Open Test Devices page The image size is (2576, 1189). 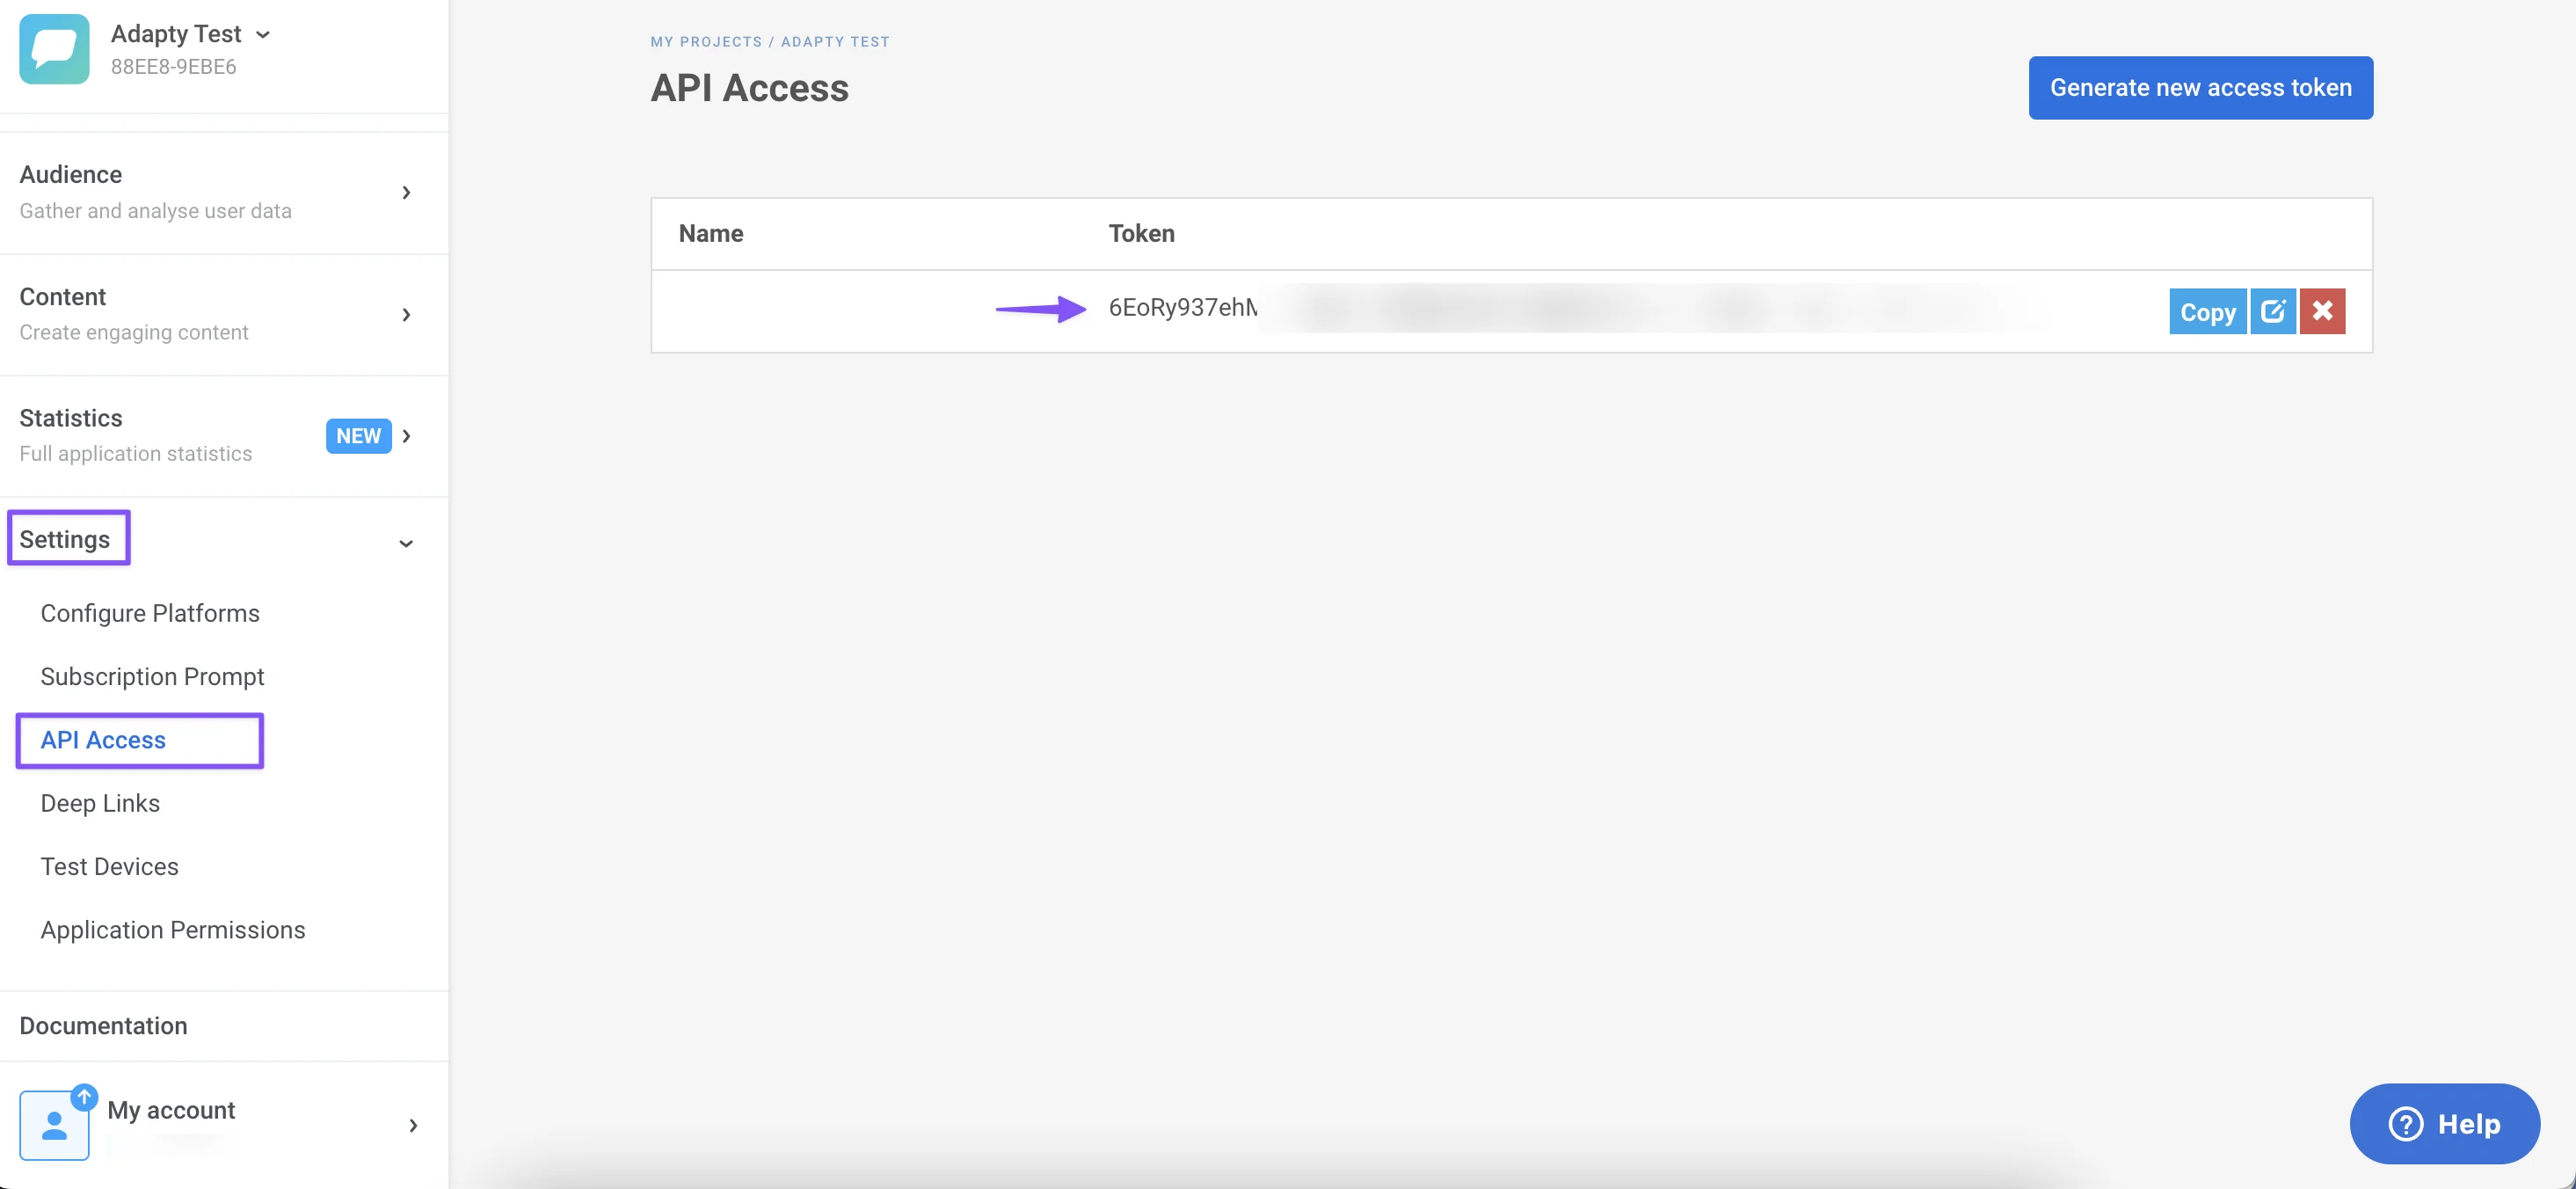point(109,867)
